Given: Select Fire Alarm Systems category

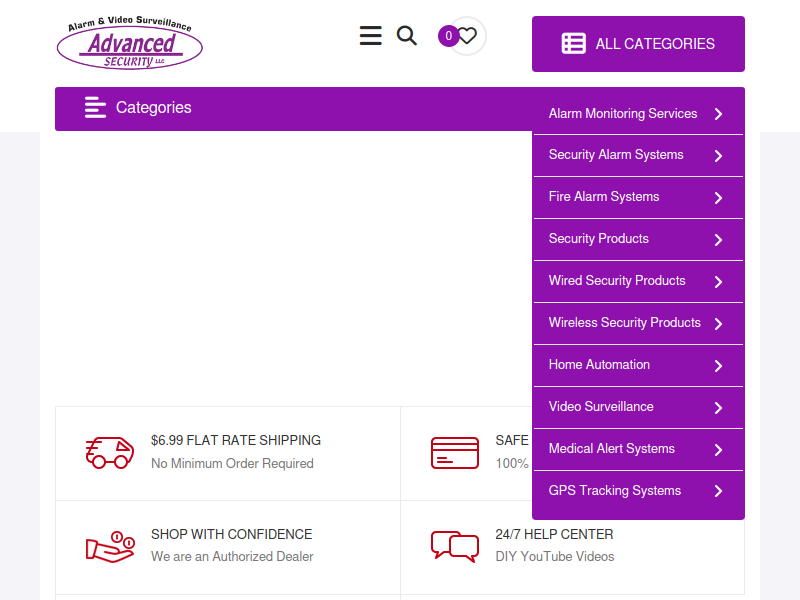Looking at the screenshot, I should 604,197.
